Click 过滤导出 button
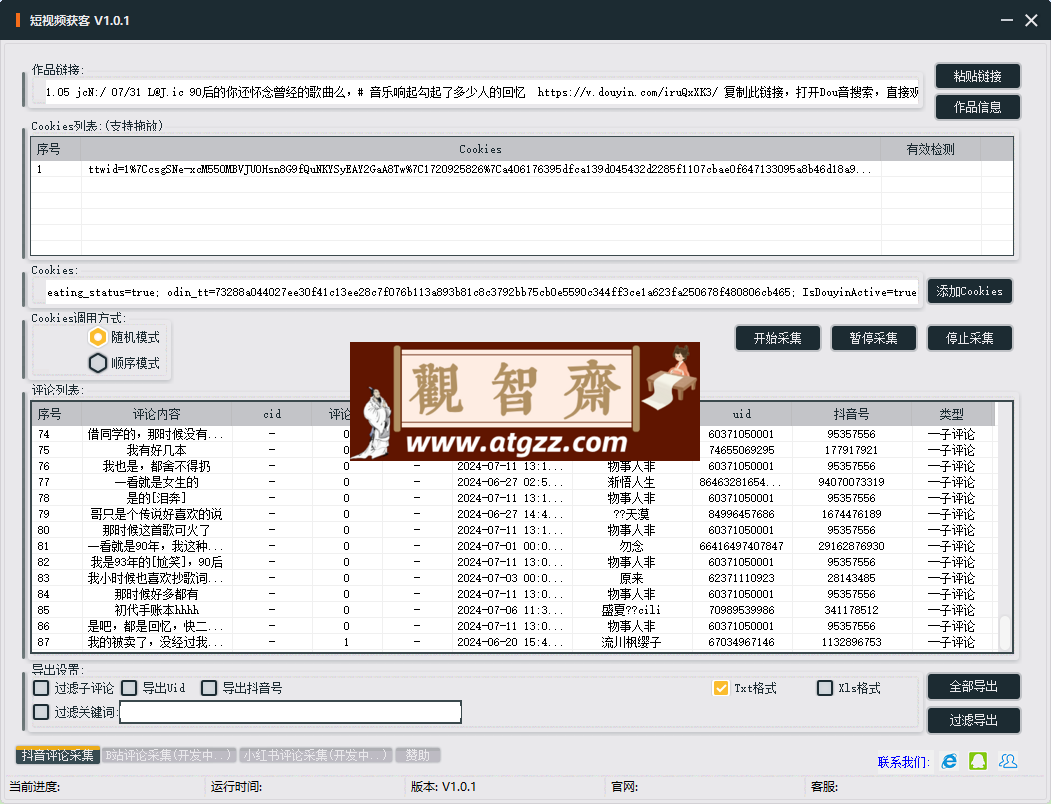The image size is (1051, 804). point(973,720)
